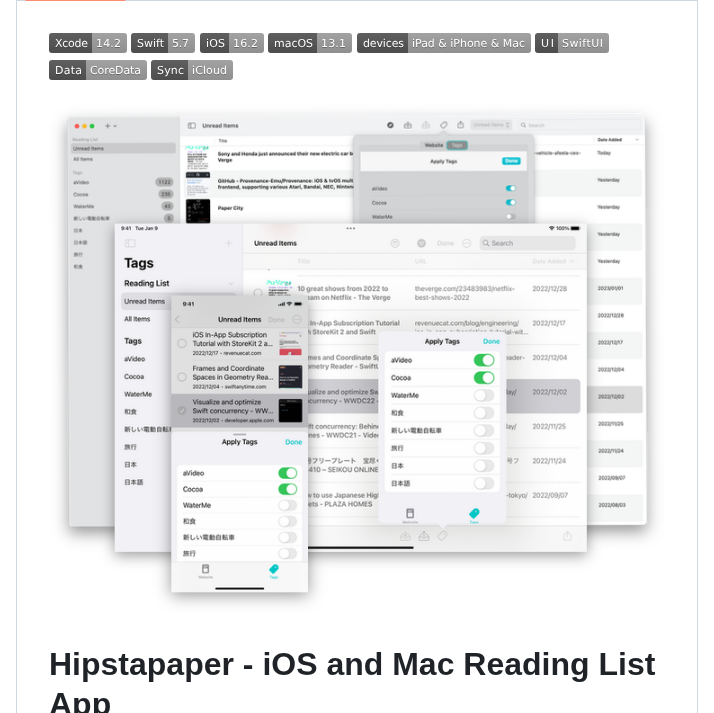Select the Tags tab icon on iPhone
714x713 pixels.
click(x=273, y=570)
